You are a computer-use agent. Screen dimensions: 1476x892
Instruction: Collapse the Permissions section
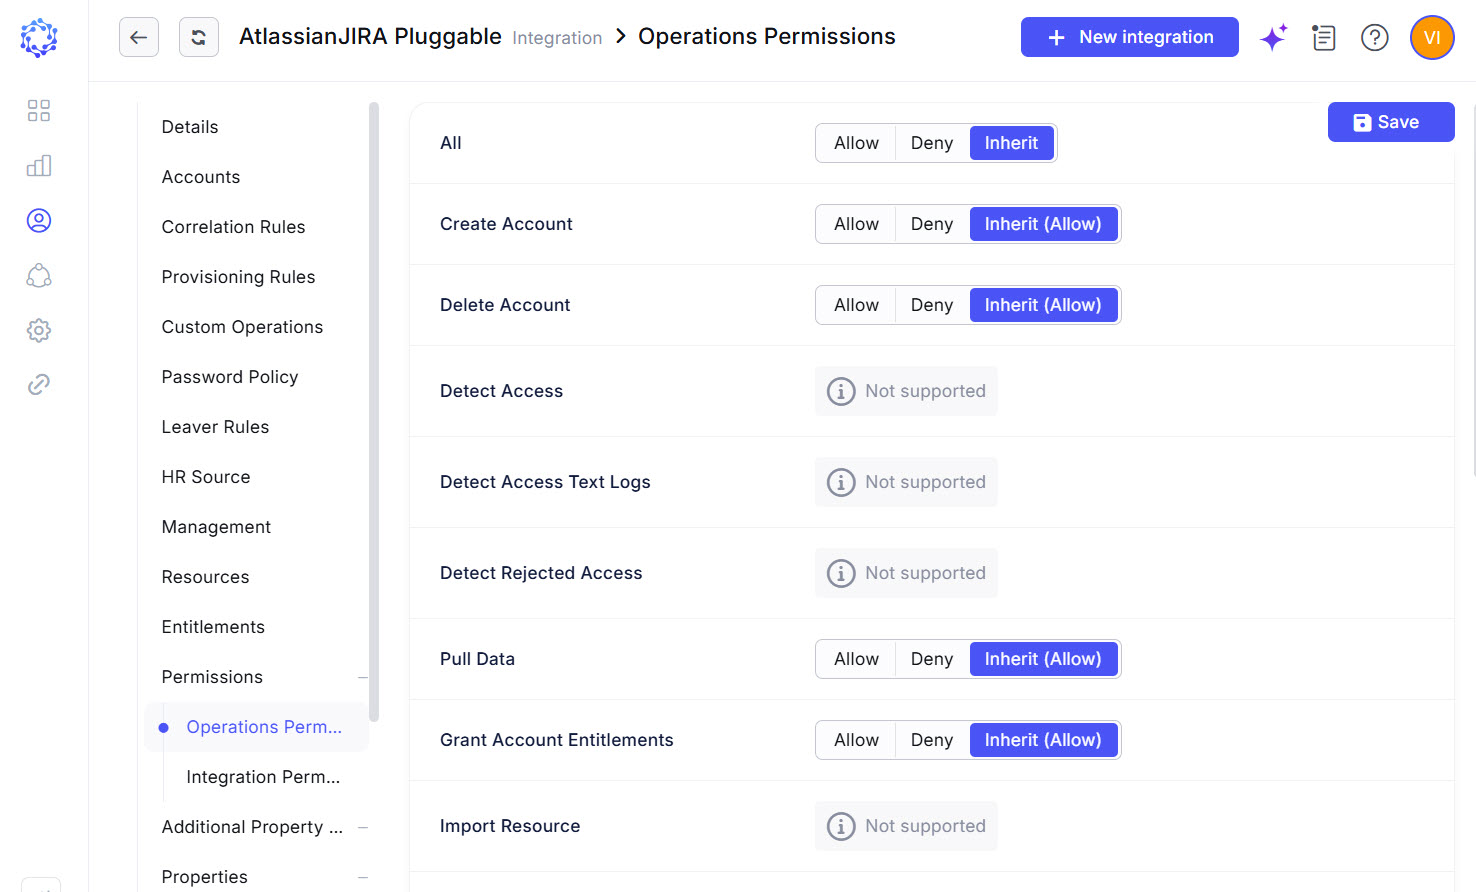[x=362, y=677]
